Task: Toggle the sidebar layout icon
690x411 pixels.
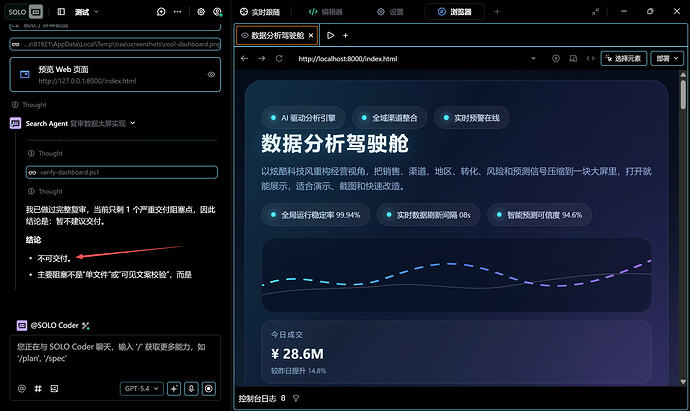Action: click(x=61, y=12)
